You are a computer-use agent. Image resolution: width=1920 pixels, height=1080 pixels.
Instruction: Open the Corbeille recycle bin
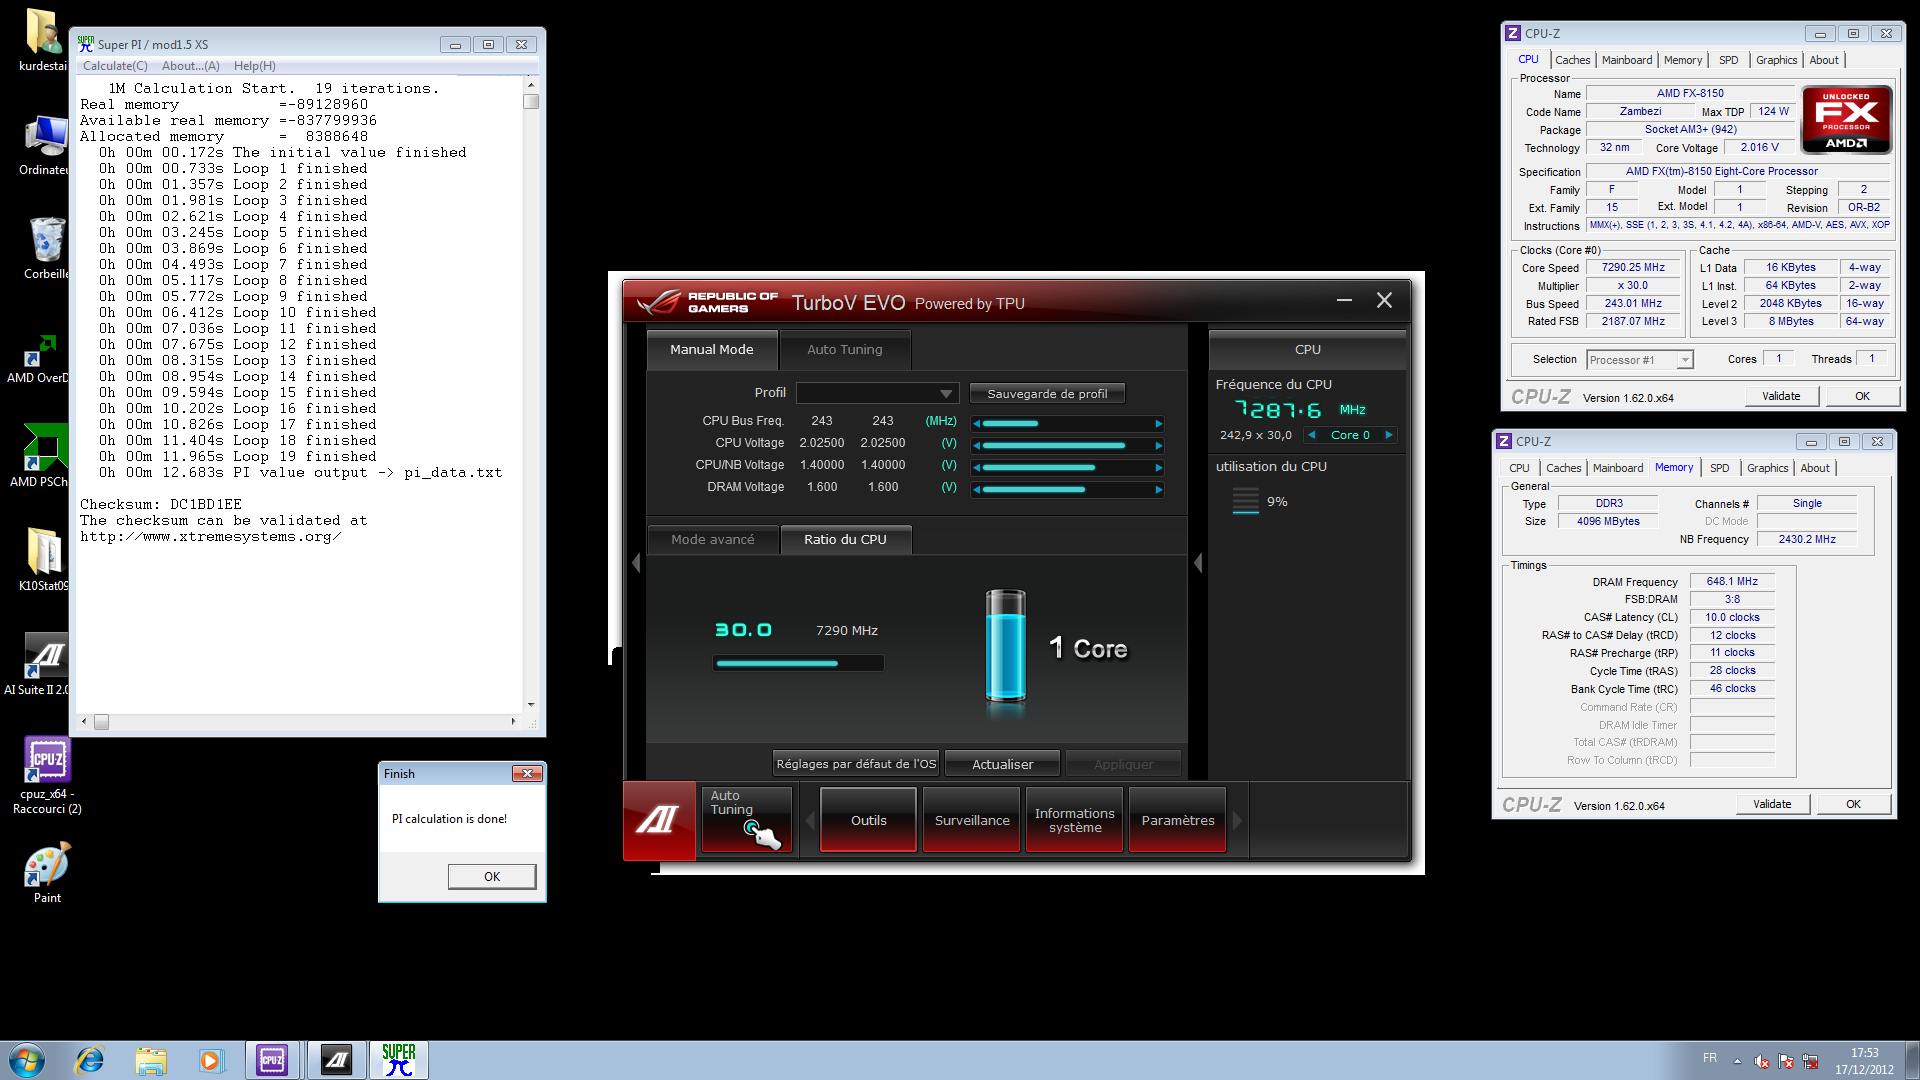(46, 248)
